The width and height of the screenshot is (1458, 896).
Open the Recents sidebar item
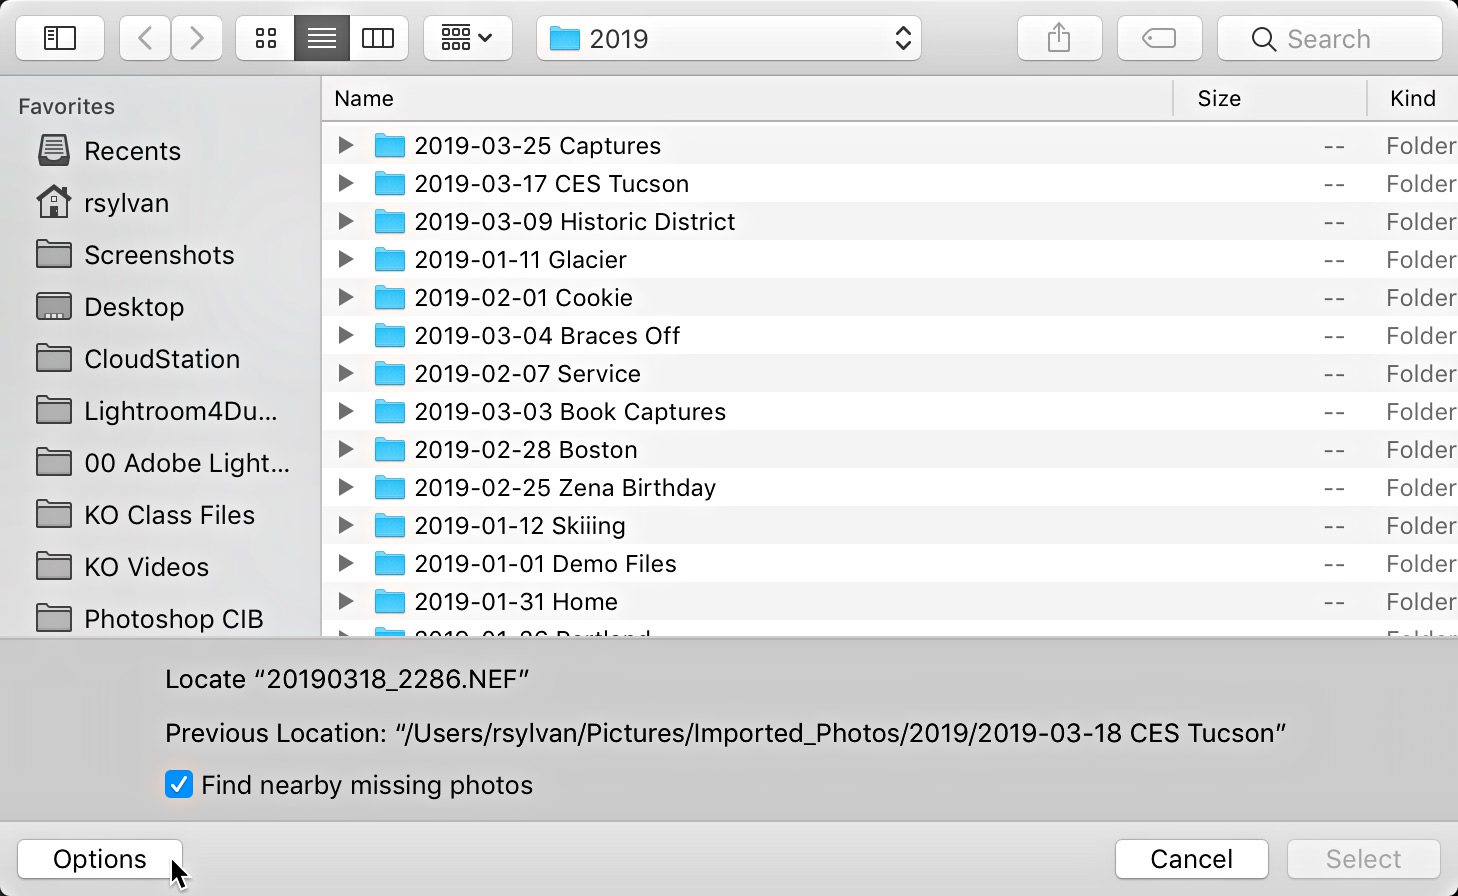click(132, 150)
